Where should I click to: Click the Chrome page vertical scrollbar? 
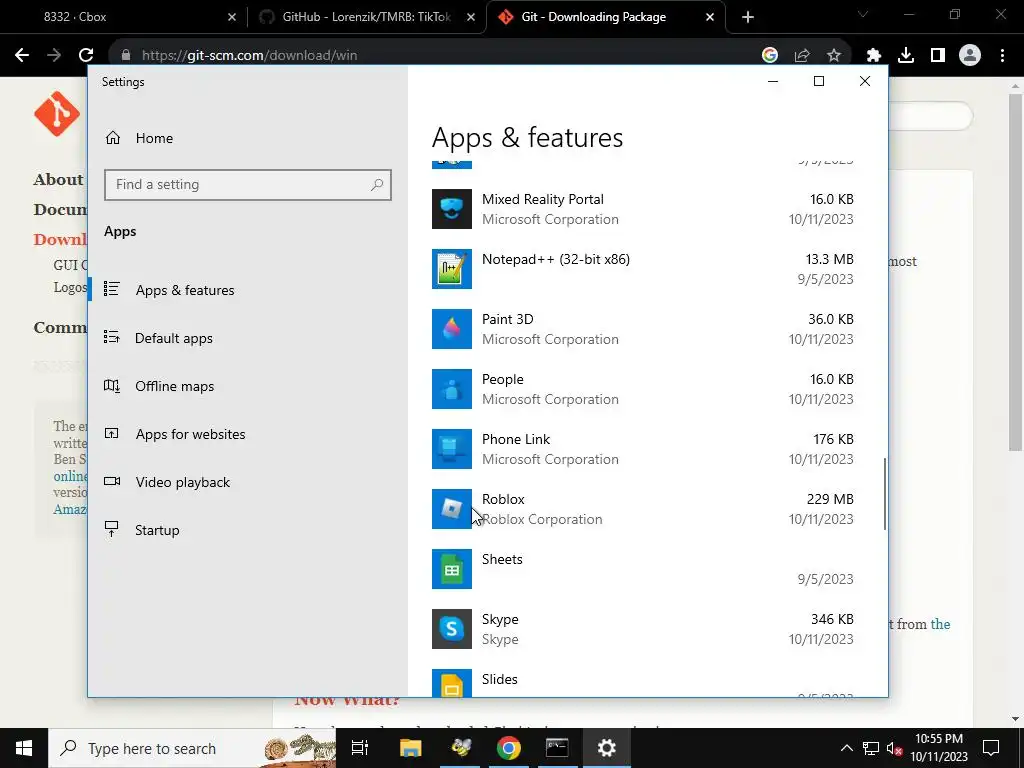1015,272
